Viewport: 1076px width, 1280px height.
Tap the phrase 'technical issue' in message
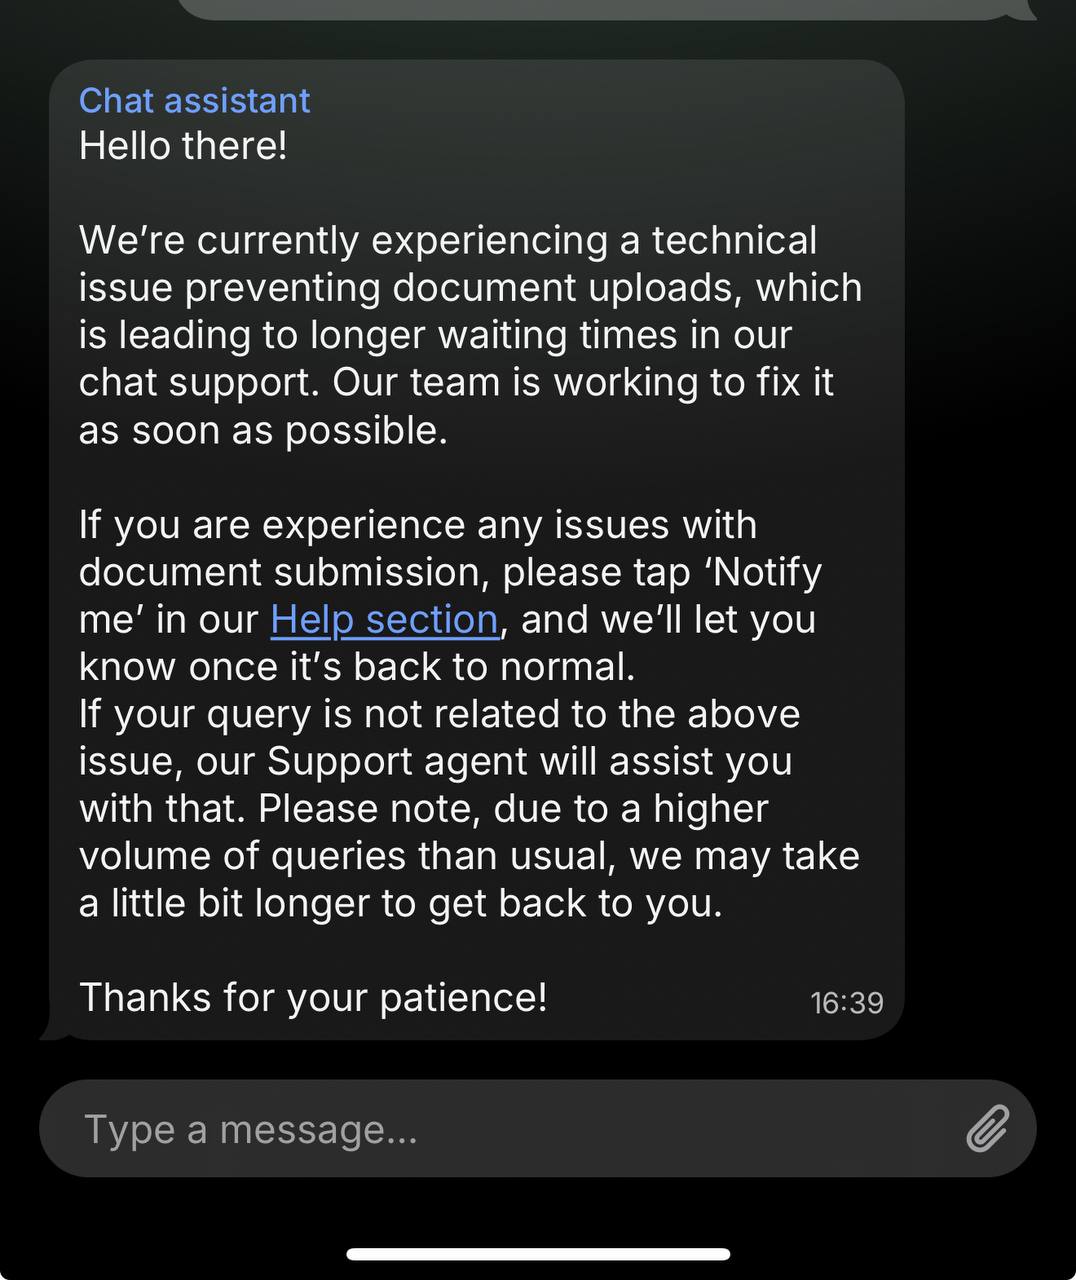(734, 241)
